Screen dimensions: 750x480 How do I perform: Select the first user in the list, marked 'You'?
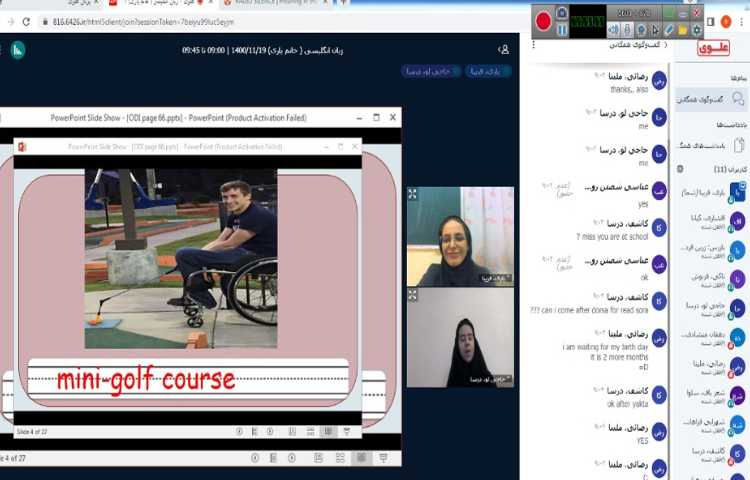pyautogui.click(x=713, y=193)
